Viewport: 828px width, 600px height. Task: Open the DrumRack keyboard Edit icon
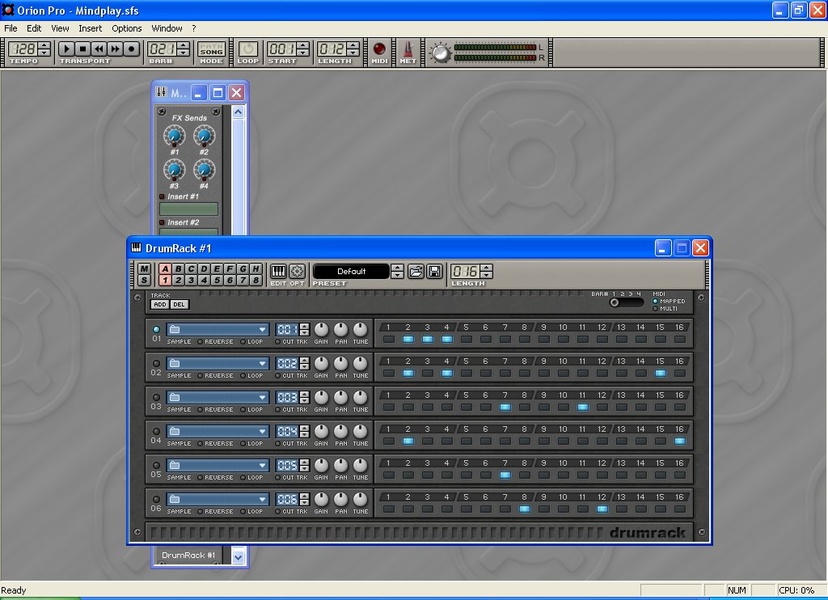(x=278, y=271)
